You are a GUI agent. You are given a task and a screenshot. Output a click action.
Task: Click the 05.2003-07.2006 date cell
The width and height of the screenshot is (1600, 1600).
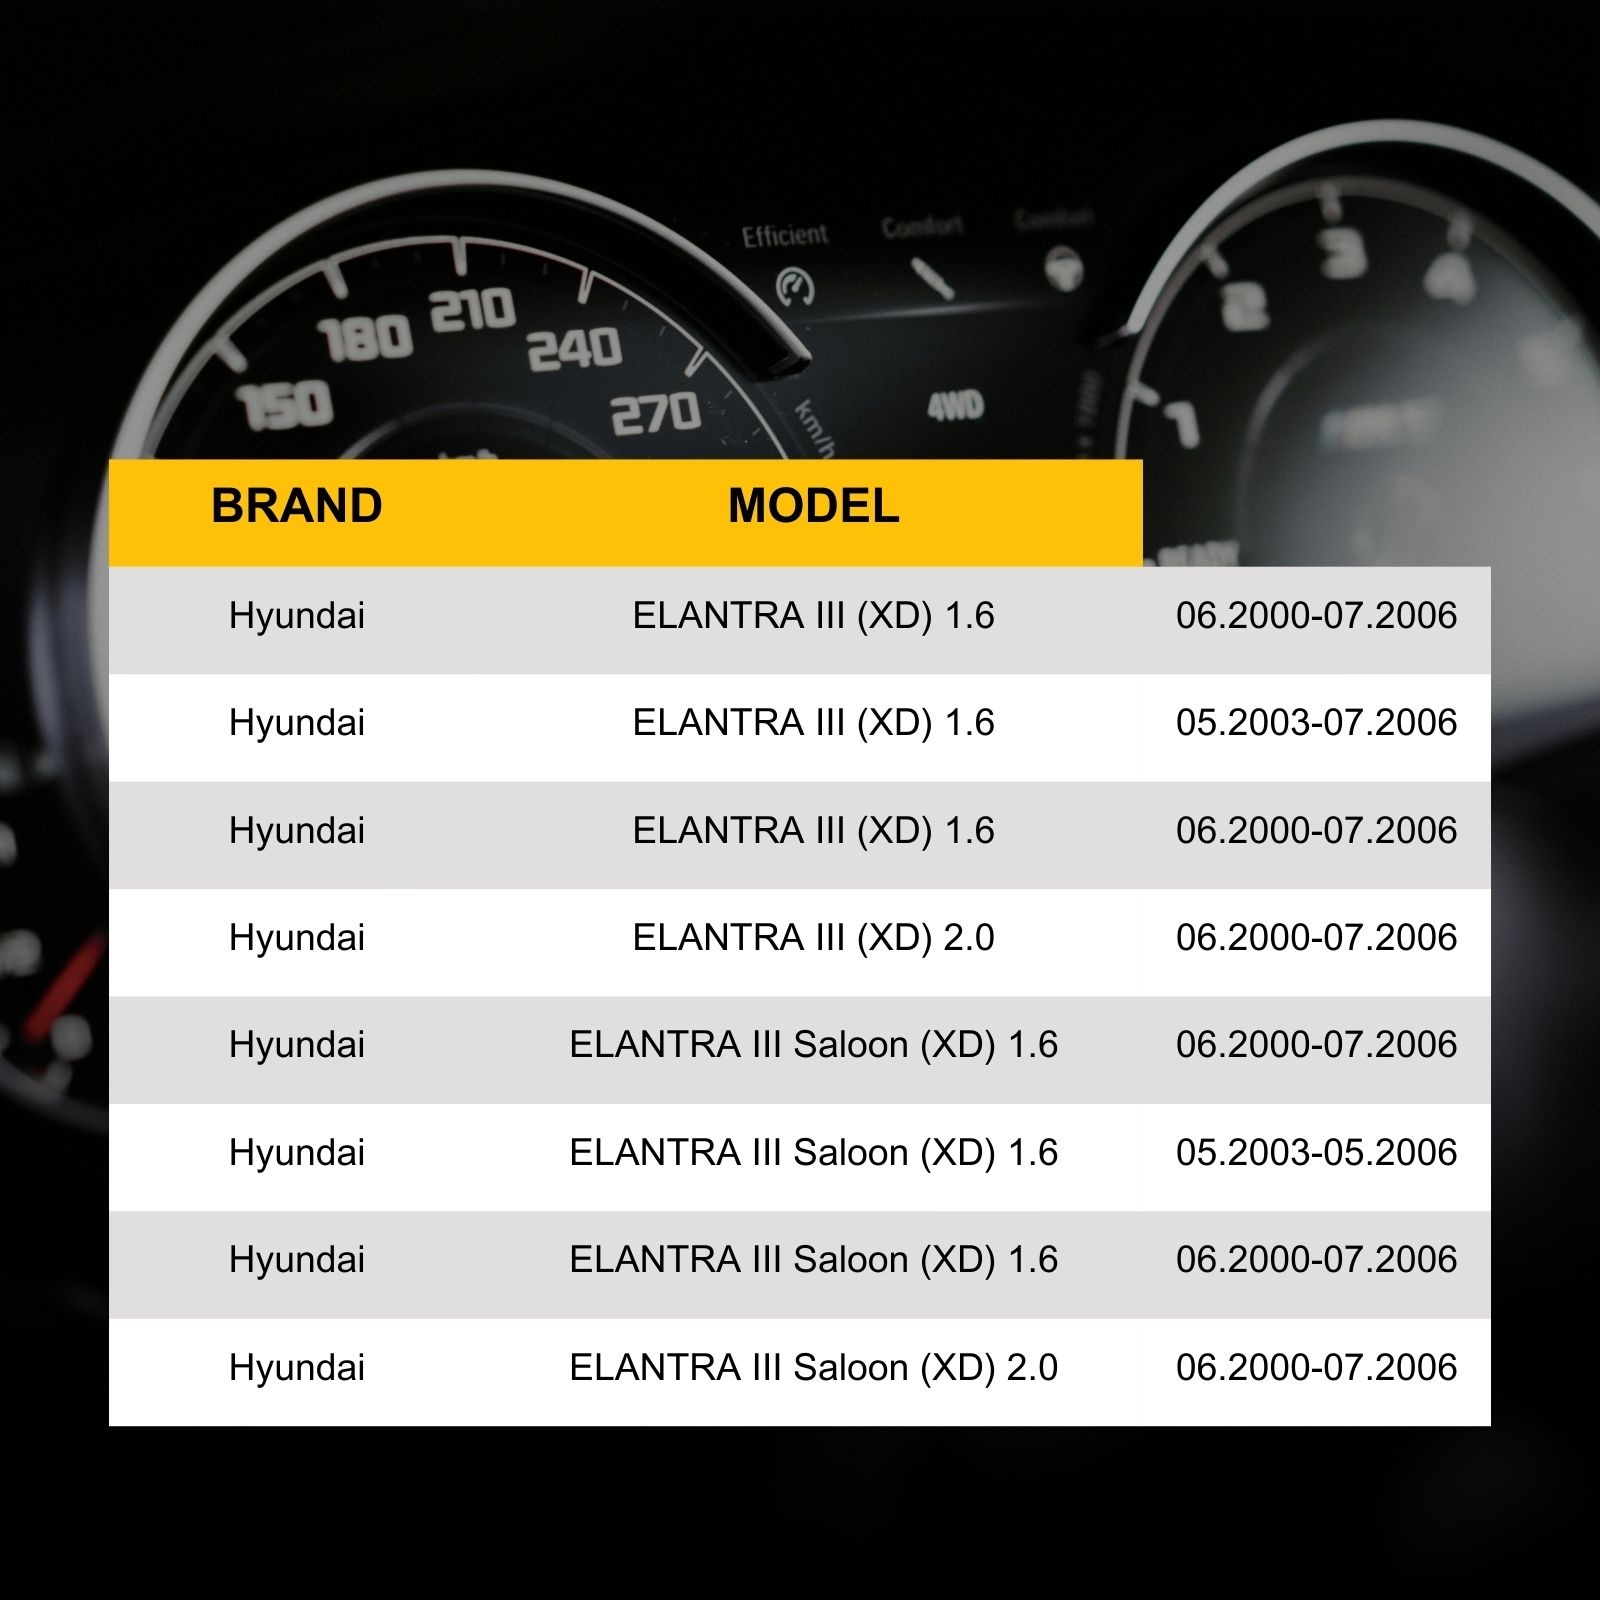click(x=1316, y=723)
